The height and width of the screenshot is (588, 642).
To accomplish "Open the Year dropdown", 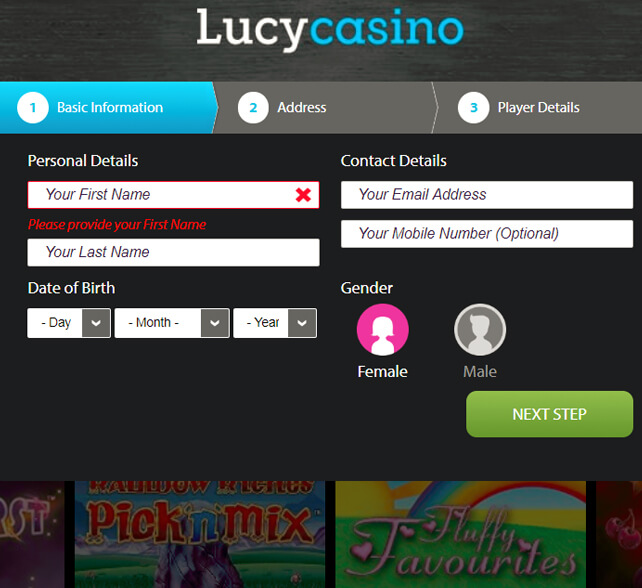I will (275, 323).
